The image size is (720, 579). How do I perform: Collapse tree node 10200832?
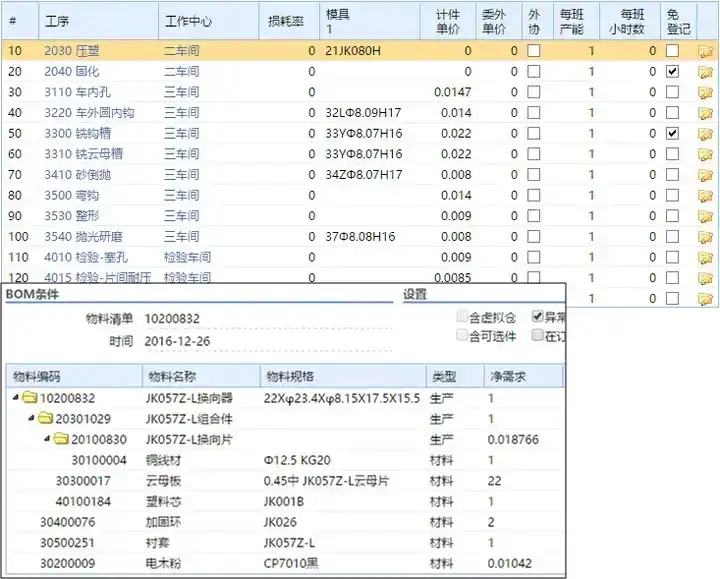(16, 397)
